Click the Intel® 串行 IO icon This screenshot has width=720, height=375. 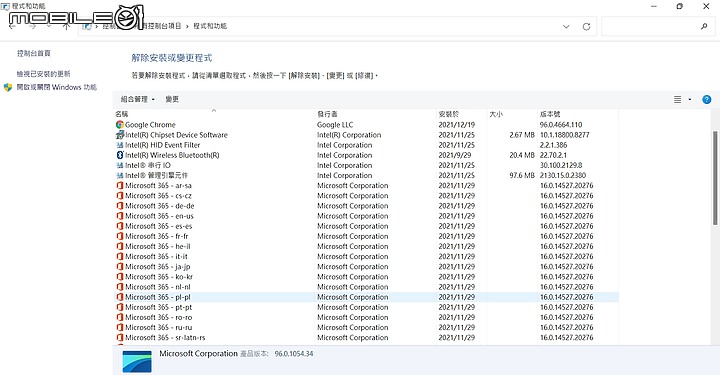pyautogui.click(x=120, y=165)
